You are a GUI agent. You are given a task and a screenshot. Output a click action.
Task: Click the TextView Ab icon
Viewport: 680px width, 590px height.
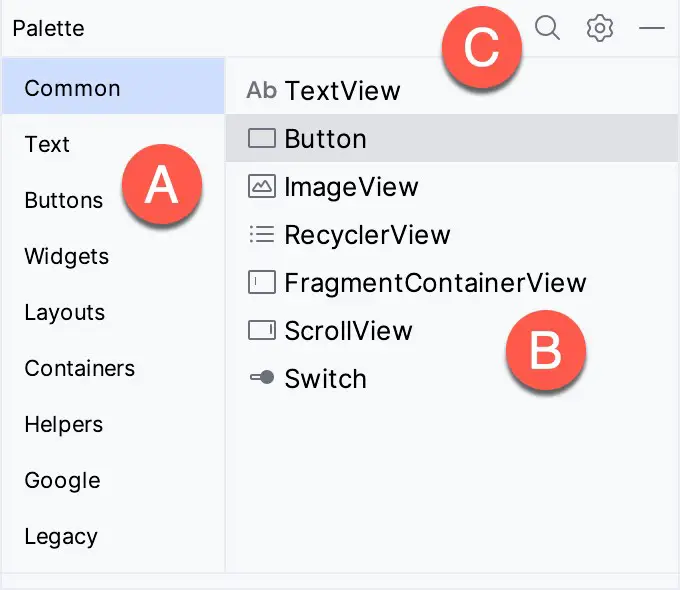(x=262, y=90)
